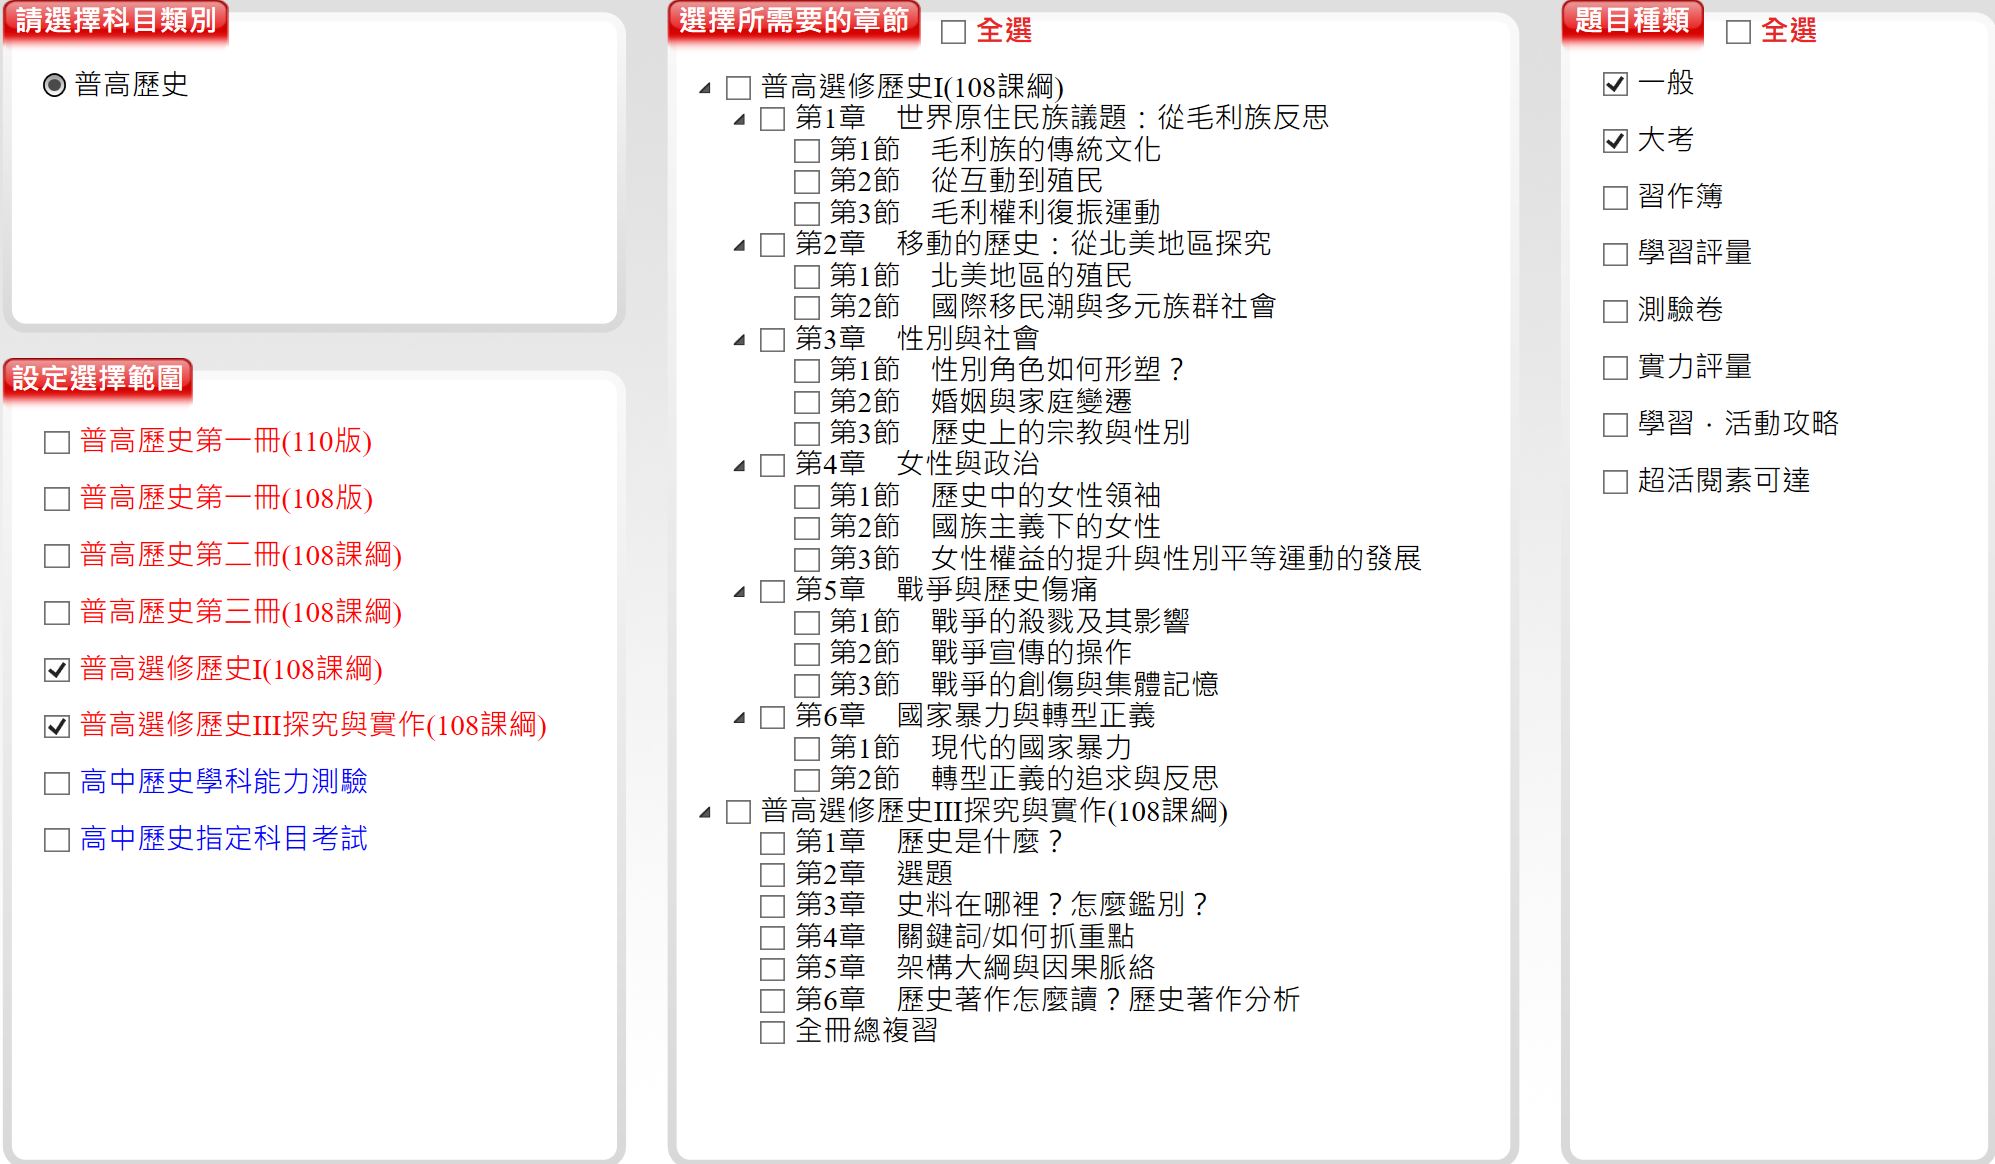Select 第1節 北美地區的殖民 checkbox
This screenshot has height=1164, width=1995.
[807, 277]
